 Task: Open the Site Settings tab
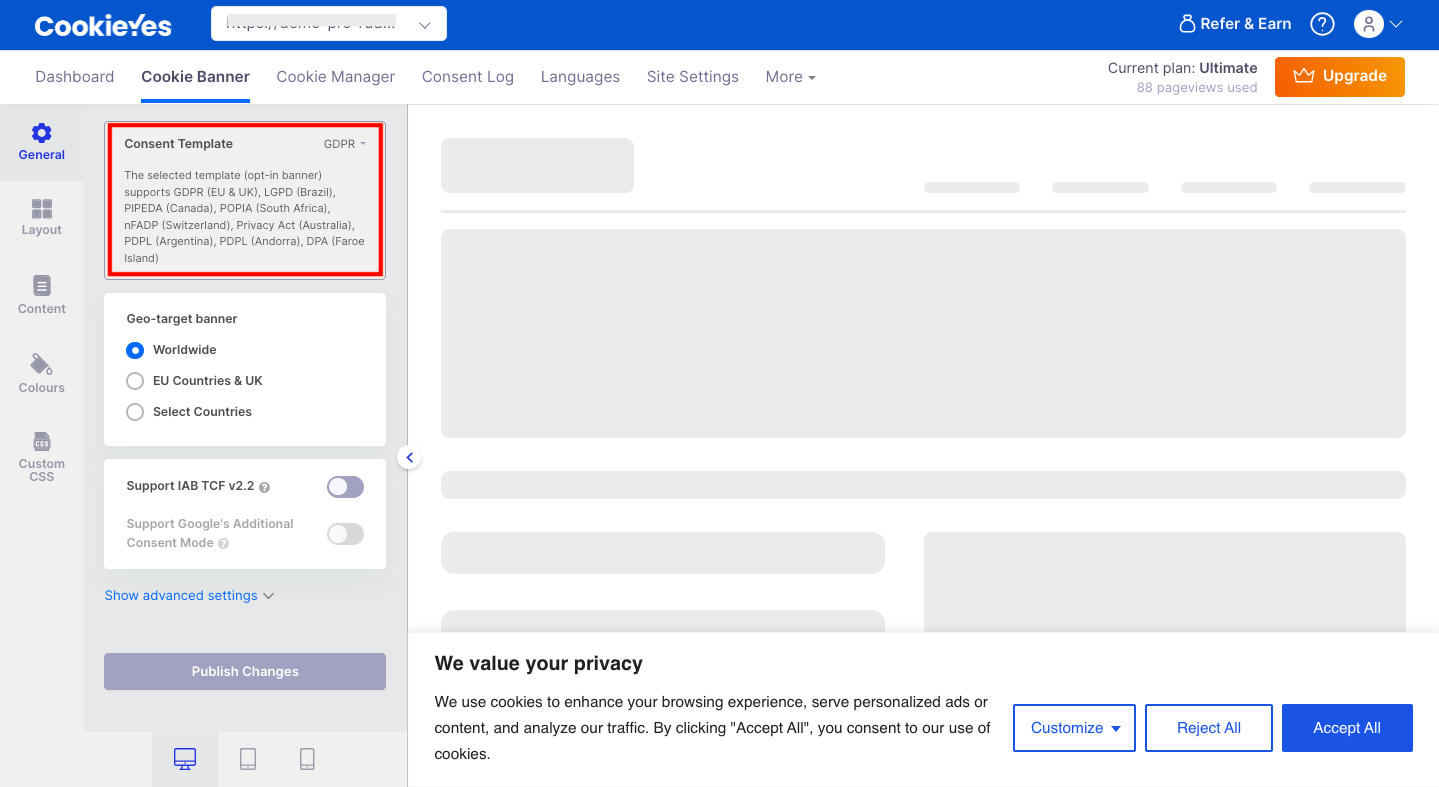click(693, 77)
